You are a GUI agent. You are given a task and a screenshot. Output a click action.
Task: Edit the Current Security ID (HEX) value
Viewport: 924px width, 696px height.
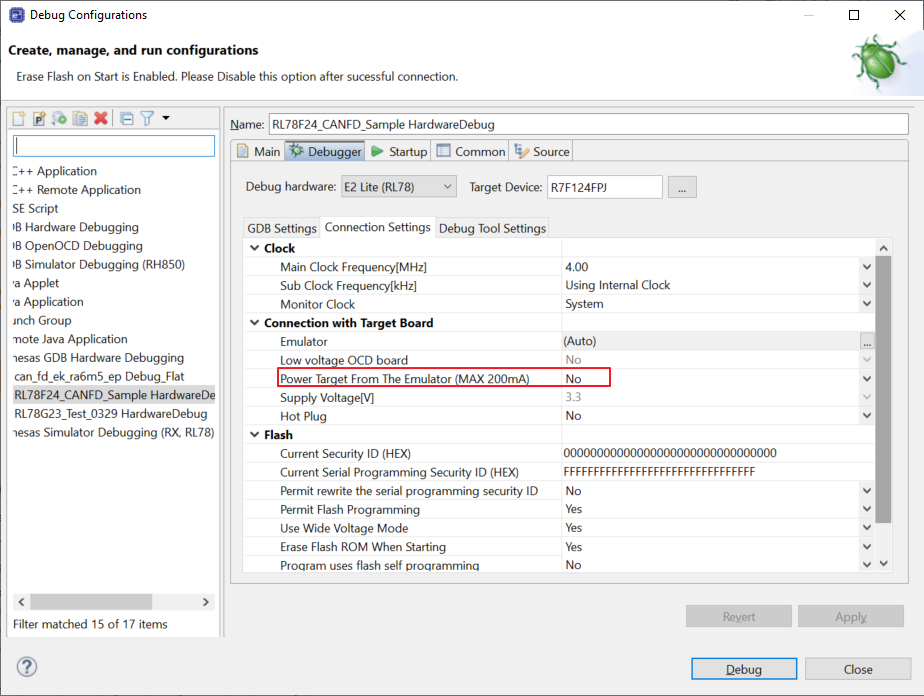coord(718,453)
